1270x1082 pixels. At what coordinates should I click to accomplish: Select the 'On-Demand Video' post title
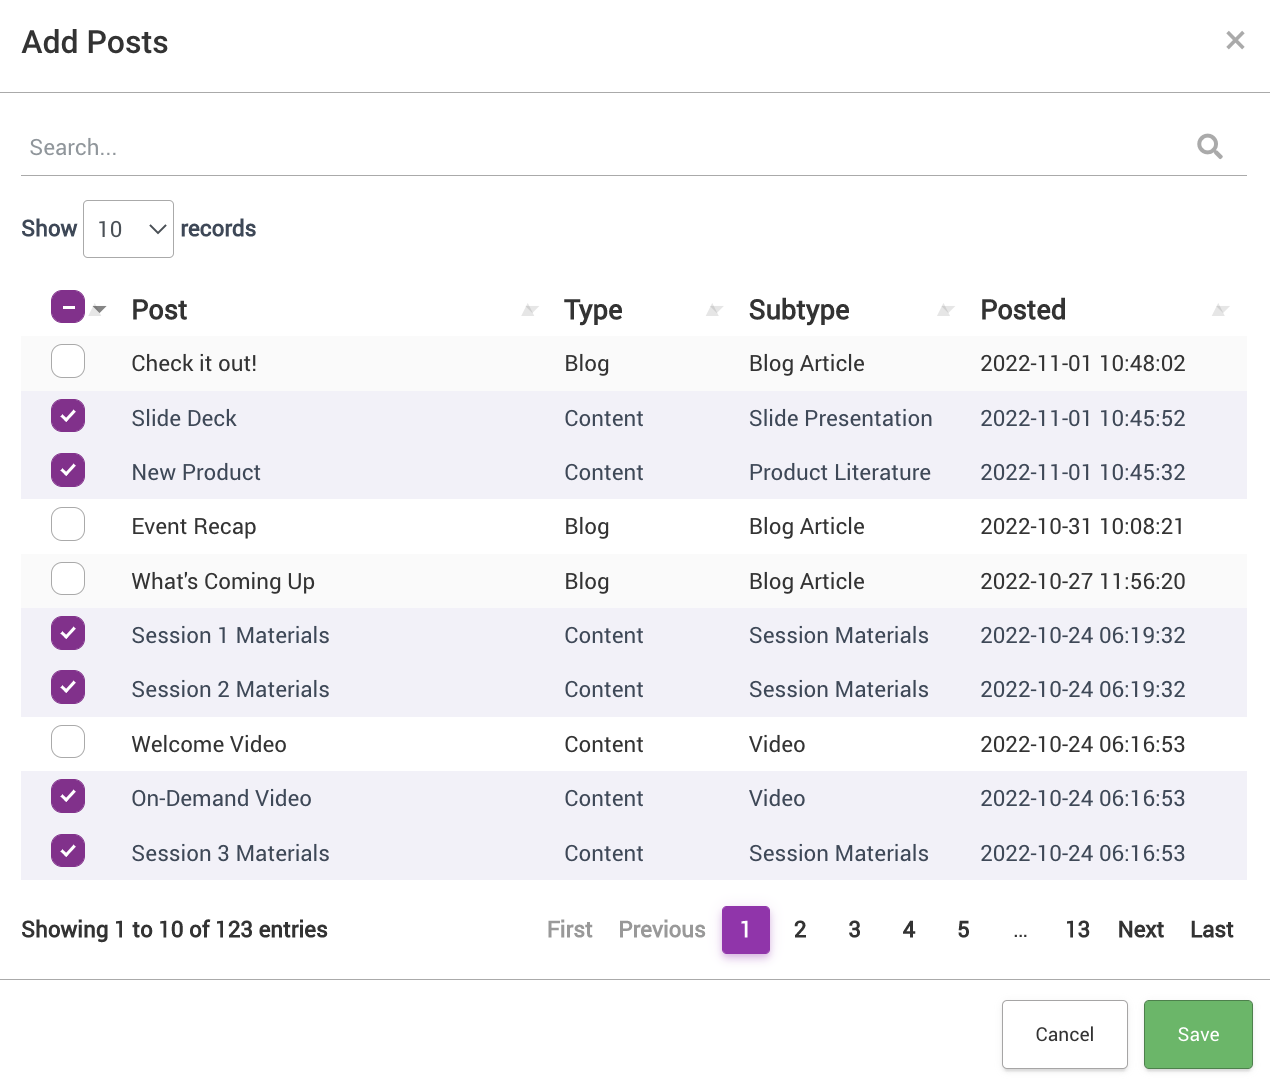[x=221, y=799]
